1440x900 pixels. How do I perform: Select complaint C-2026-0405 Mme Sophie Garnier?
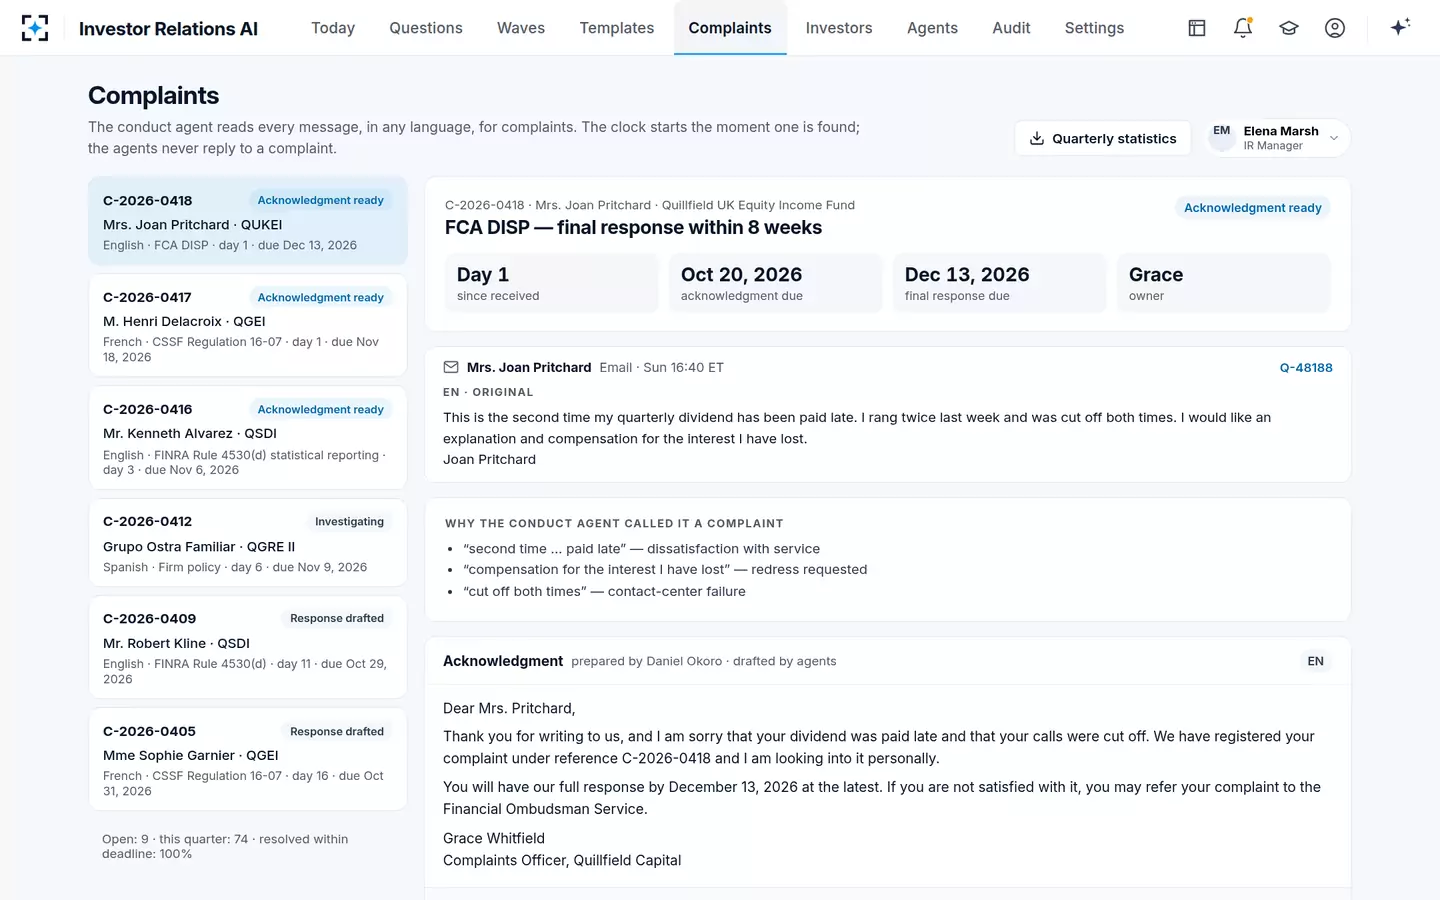pos(248,759)
